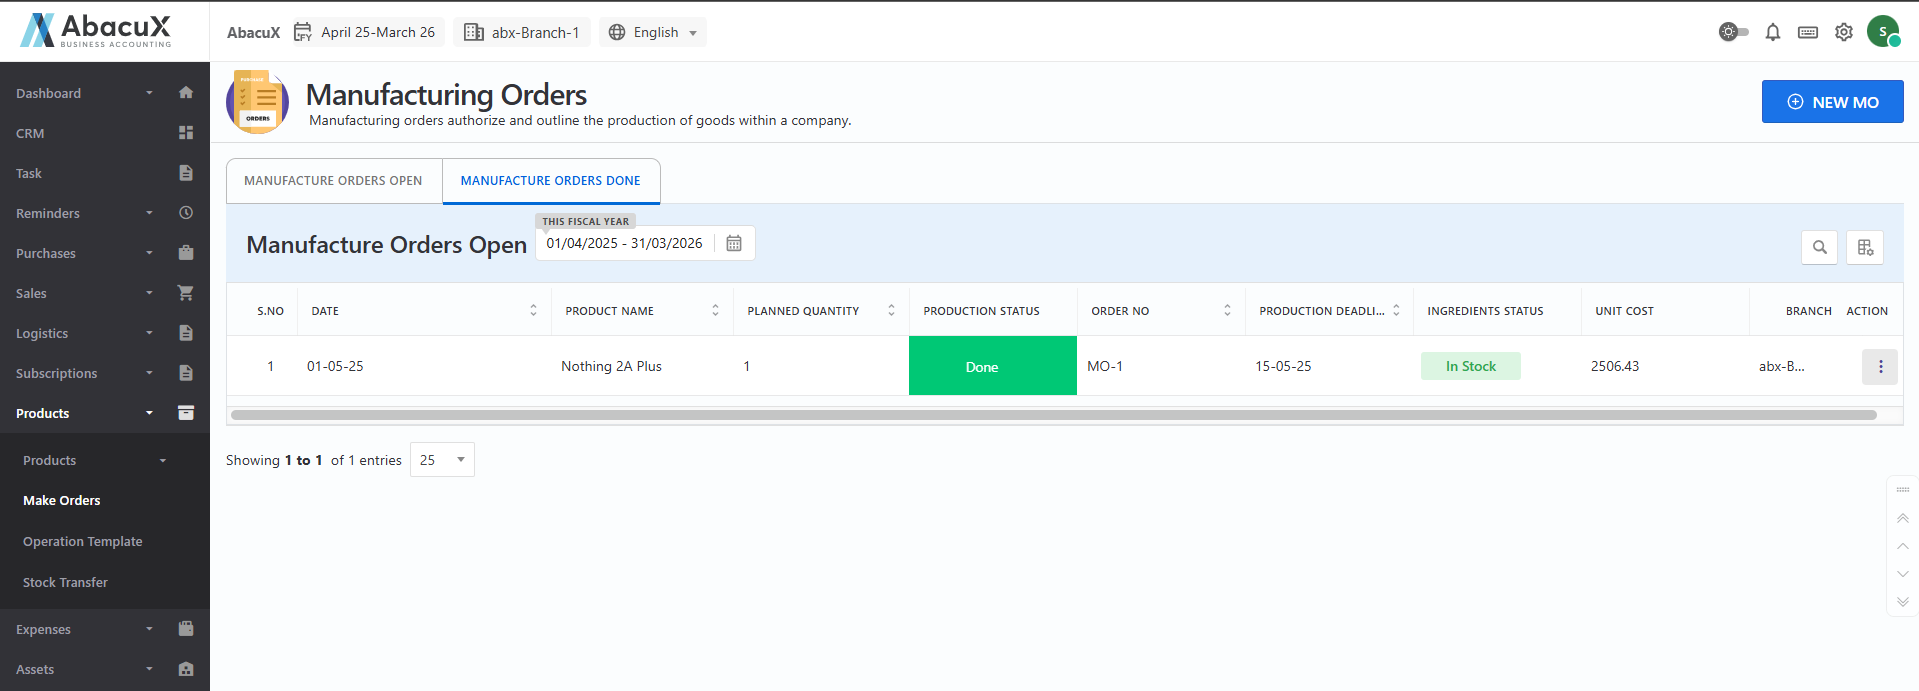The image size is (1919, 691).
Task: Open the table search magnifier icon
Action: 1819,247
